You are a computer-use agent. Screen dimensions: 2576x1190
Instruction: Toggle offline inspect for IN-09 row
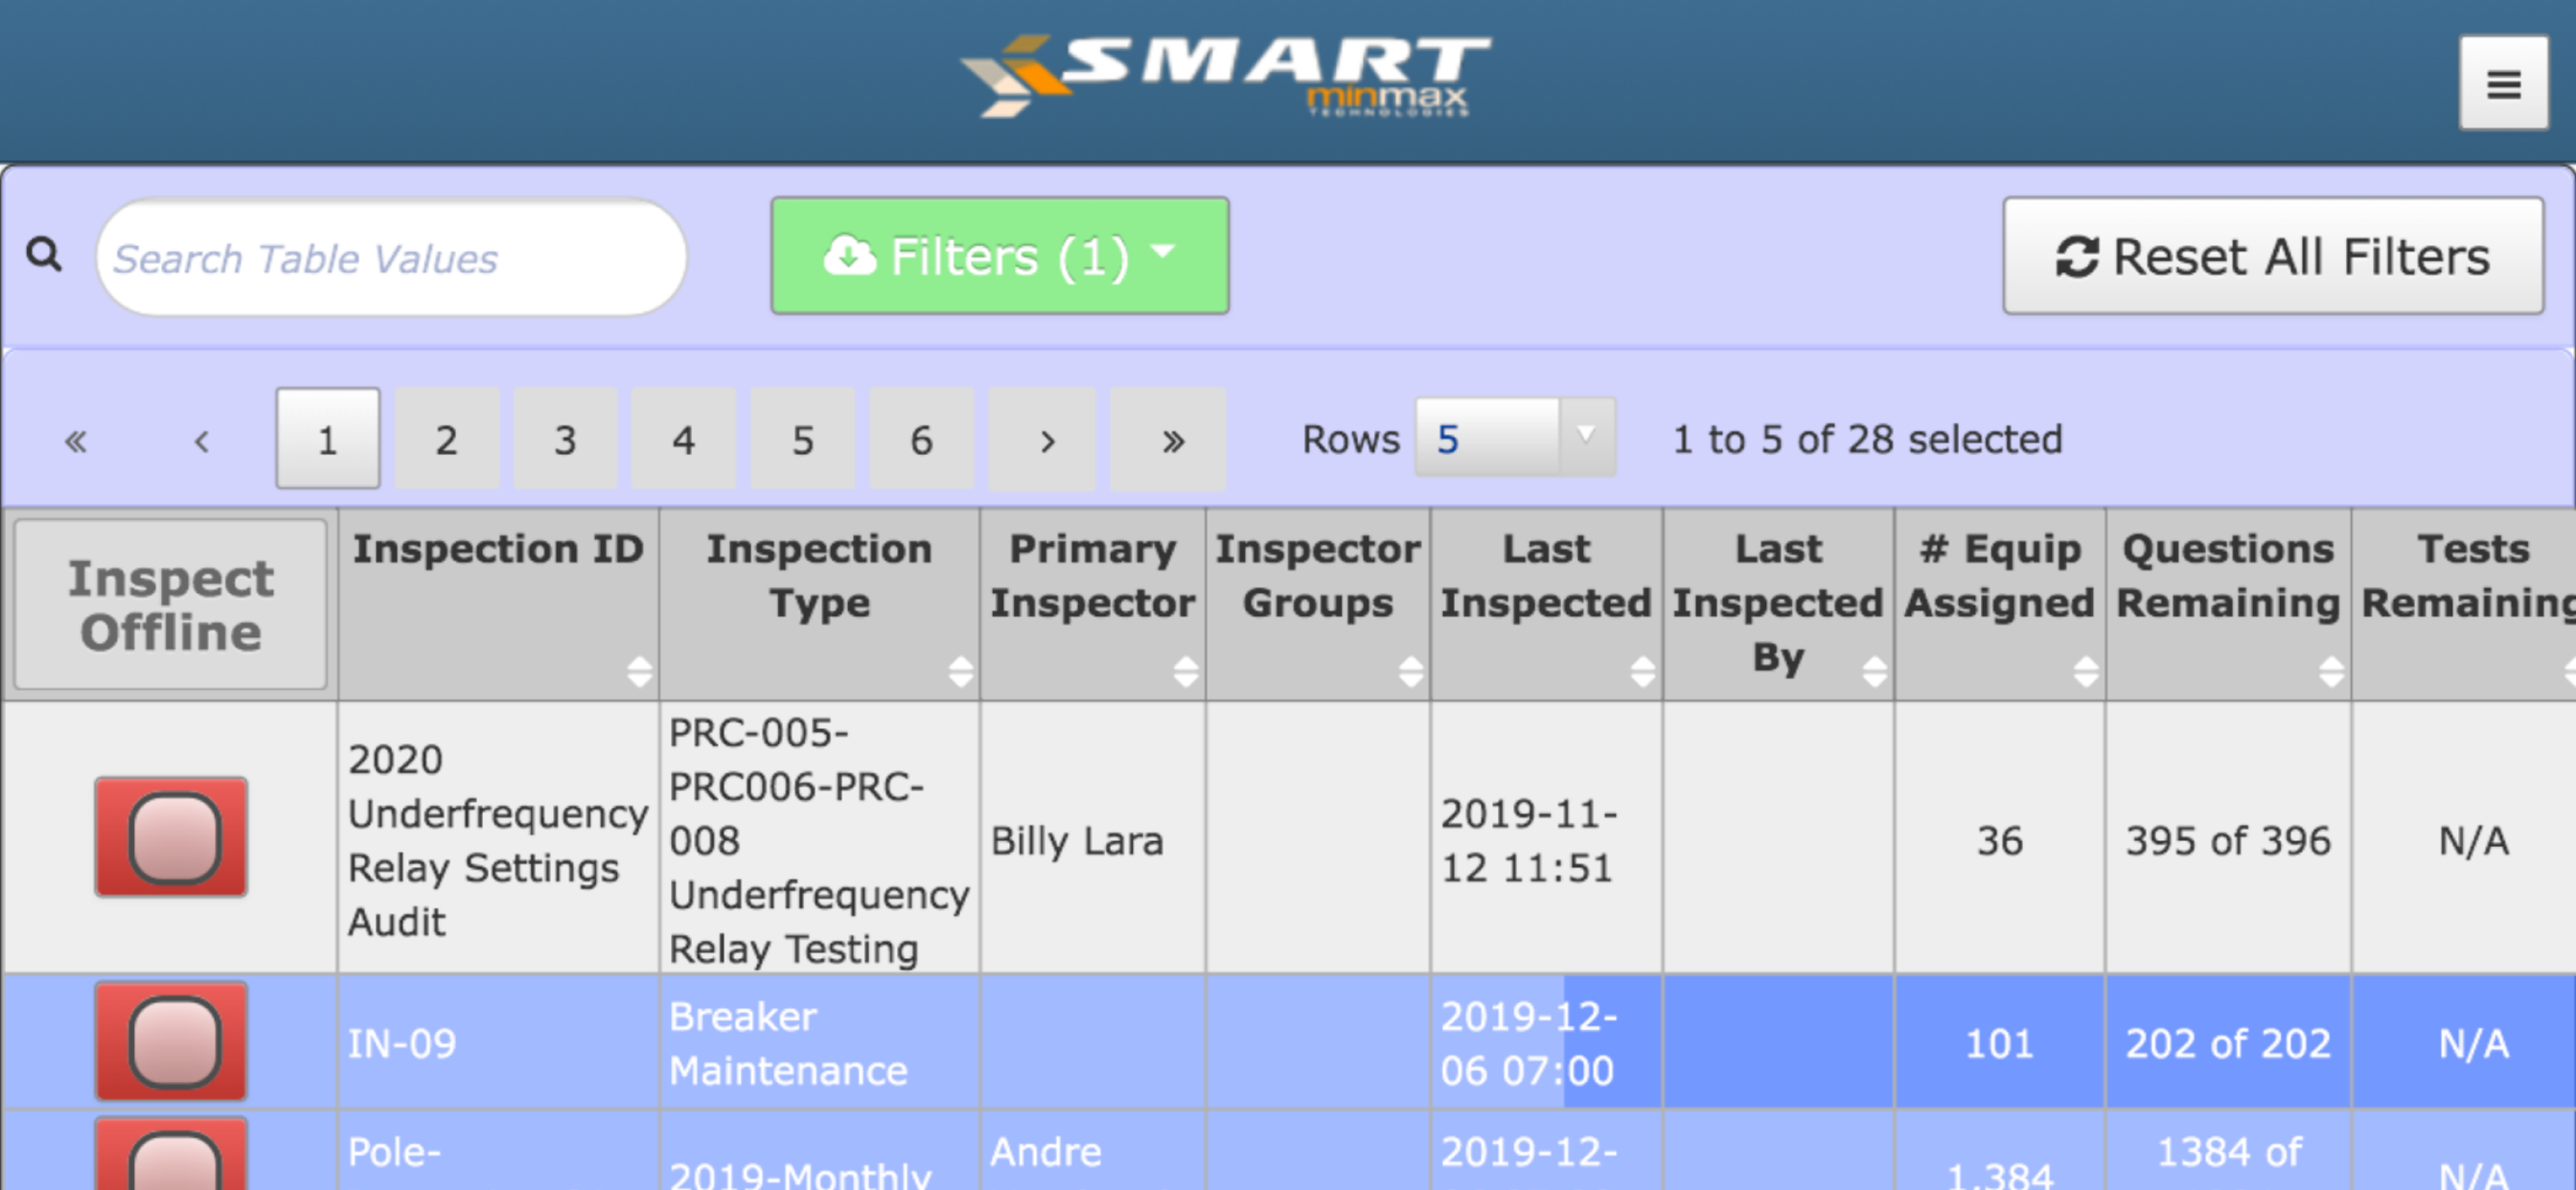pos(171,1041)
